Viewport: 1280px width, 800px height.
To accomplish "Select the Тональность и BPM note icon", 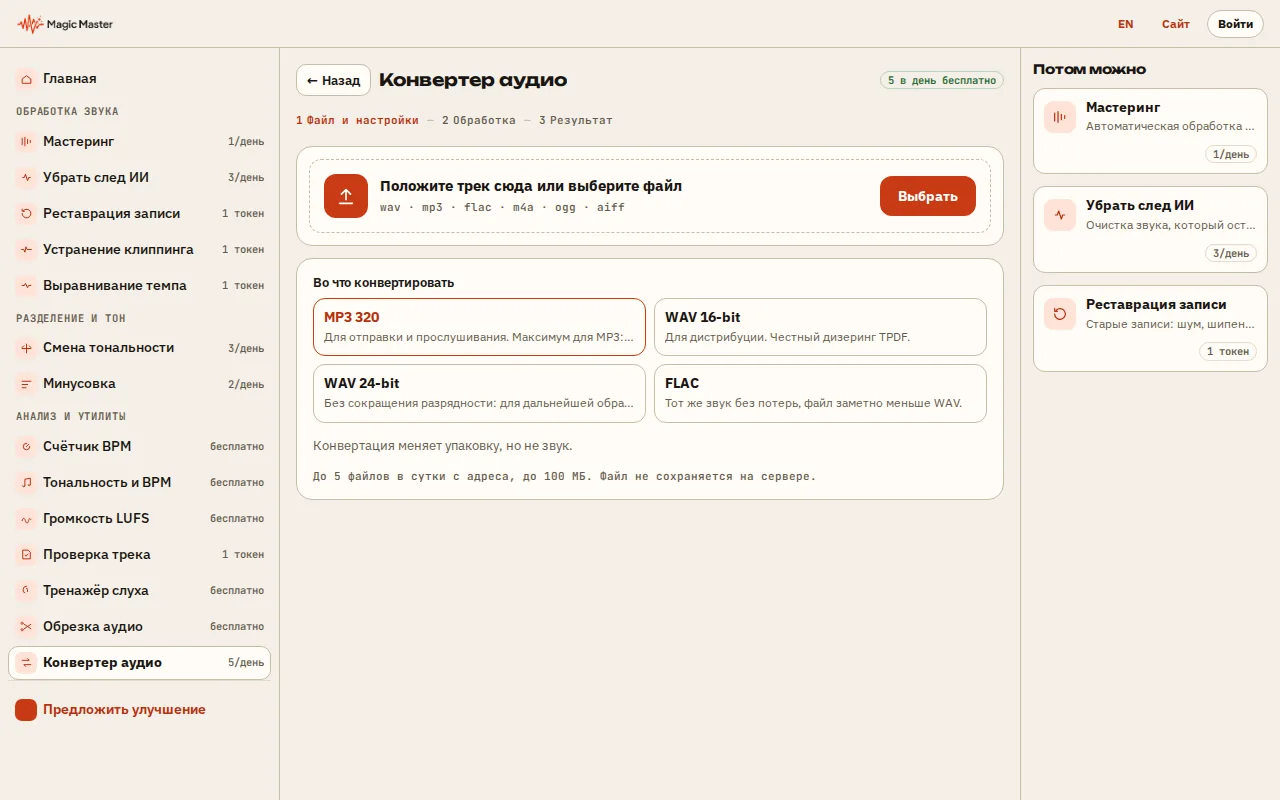I will 26,483.
